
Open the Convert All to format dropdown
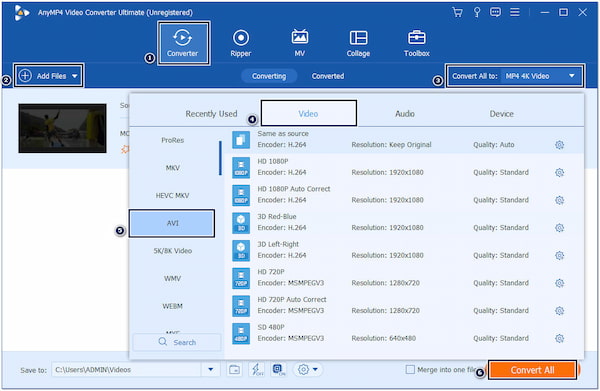tap(515, 76)
